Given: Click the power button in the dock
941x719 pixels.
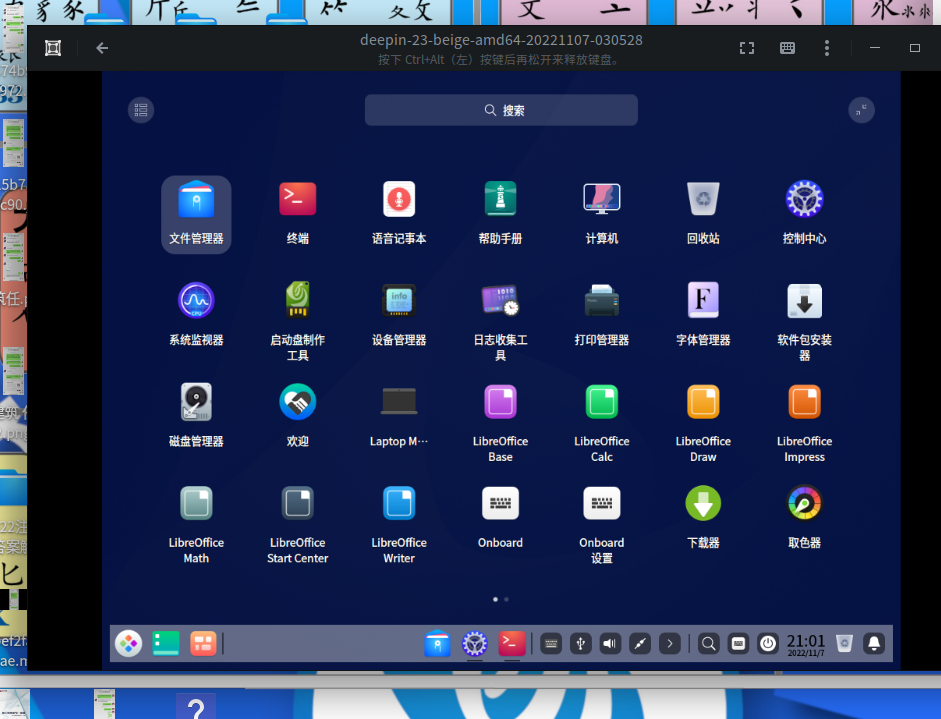Looking at the screenshot, I should pyautogui.click(x=767, y=644).
